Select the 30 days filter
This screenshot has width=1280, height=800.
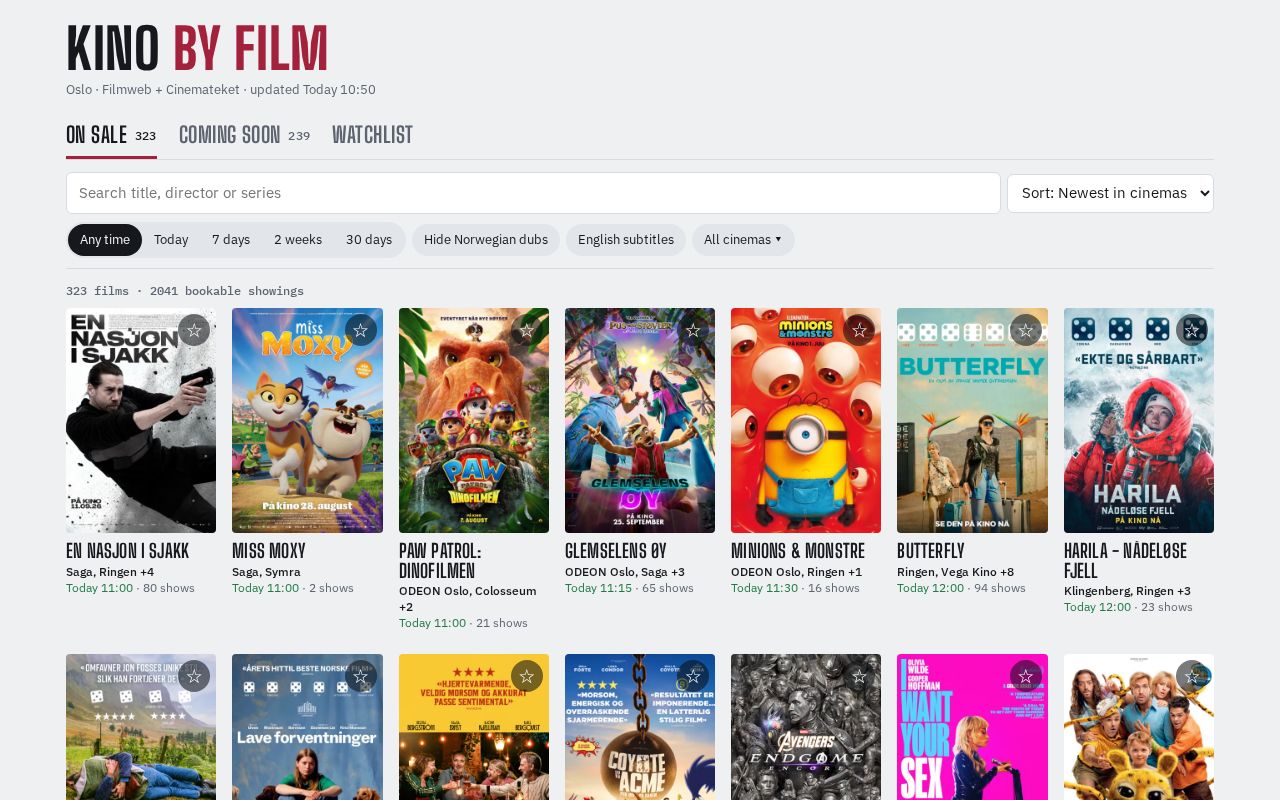coord(369,240)
